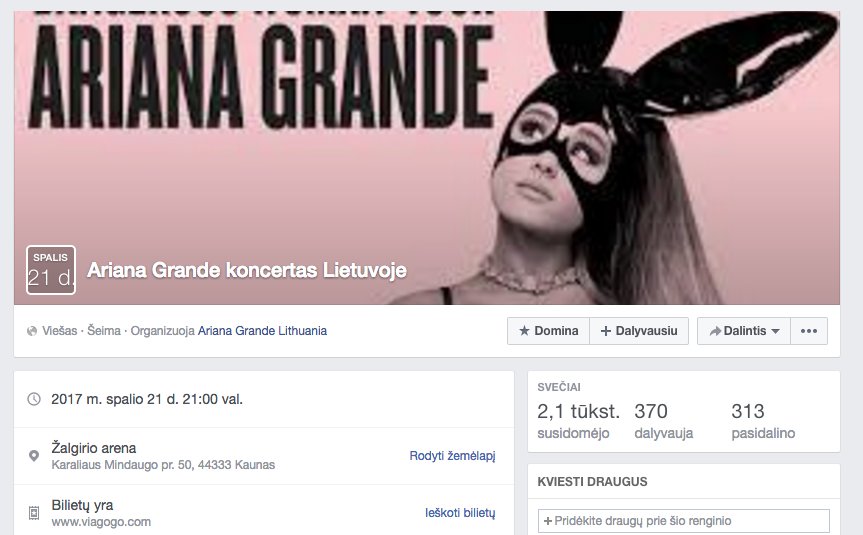Image resolution: width=863 pixels, height=535 pixels.
Task: Expand the Dalintis dropdown arrow
Action: tap(775, 331)
